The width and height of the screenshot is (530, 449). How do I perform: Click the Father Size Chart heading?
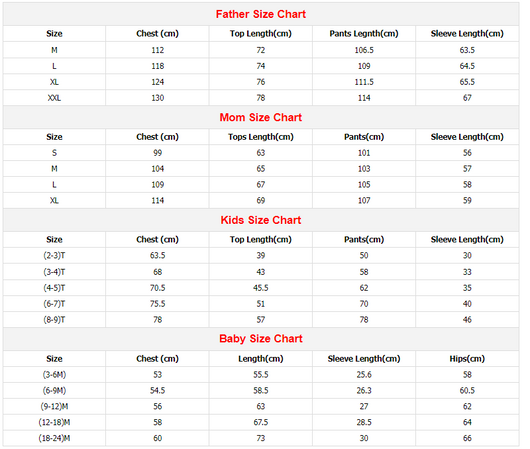(261, 14)
